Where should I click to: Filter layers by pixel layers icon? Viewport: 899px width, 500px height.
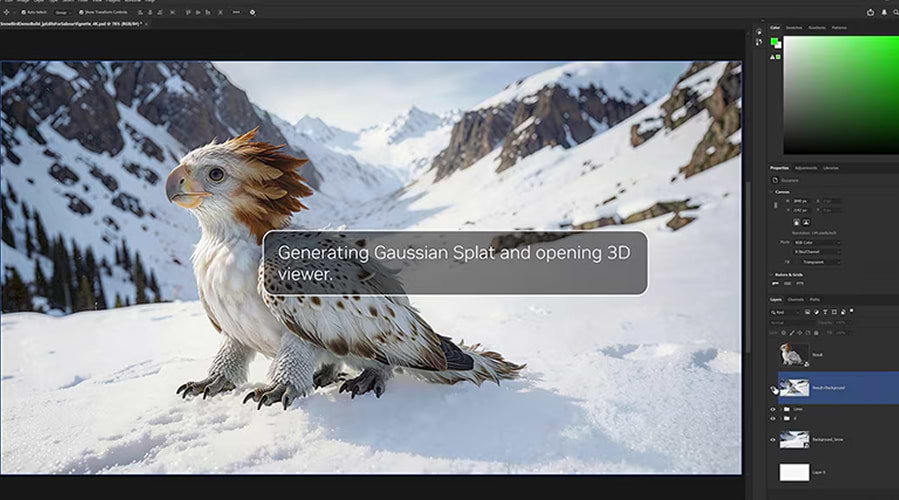[807, 312]
